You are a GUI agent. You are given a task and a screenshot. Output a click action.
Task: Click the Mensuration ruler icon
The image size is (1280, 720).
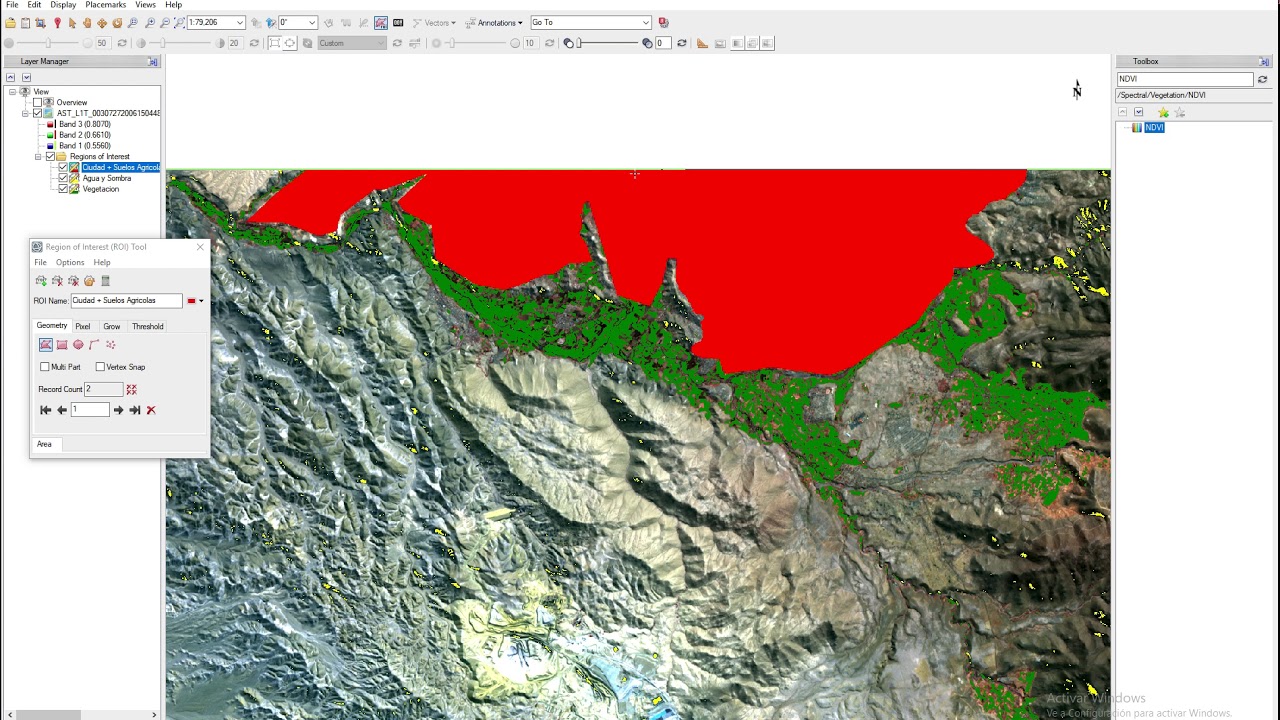click(x=702, y=43)
